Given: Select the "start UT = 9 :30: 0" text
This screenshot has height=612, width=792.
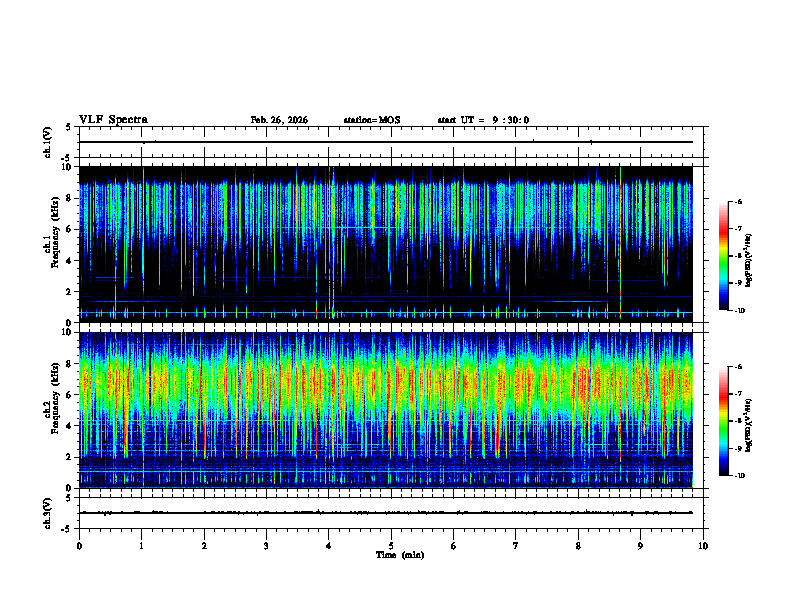Looking at the screenshot, I should 483,120.
